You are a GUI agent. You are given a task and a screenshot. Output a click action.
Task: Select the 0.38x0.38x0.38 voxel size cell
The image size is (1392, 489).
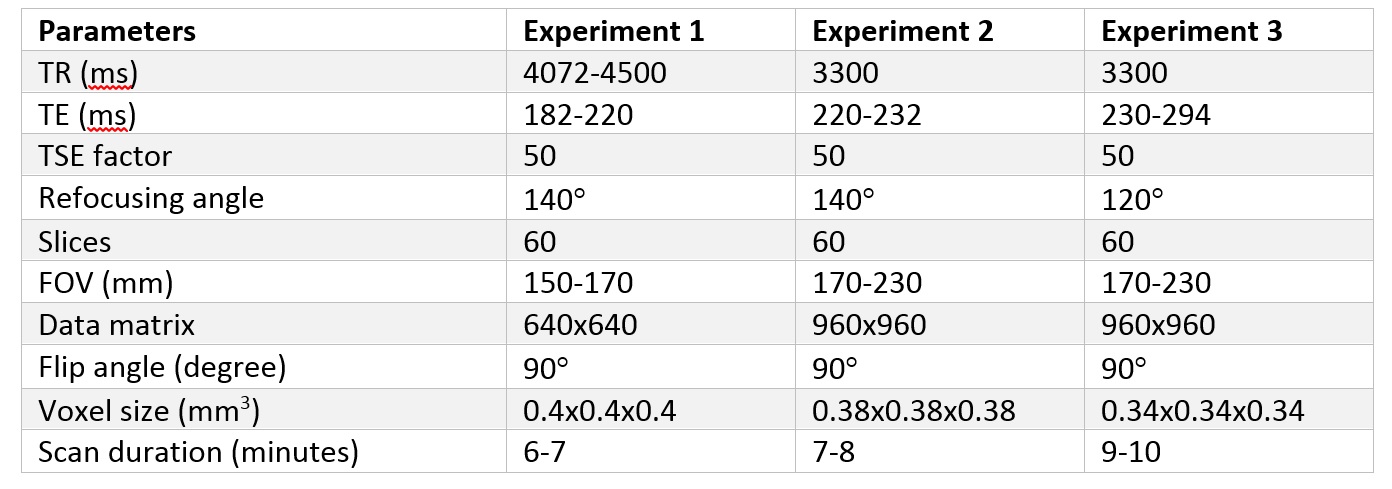pyautogui.click(x=914, y=410)
